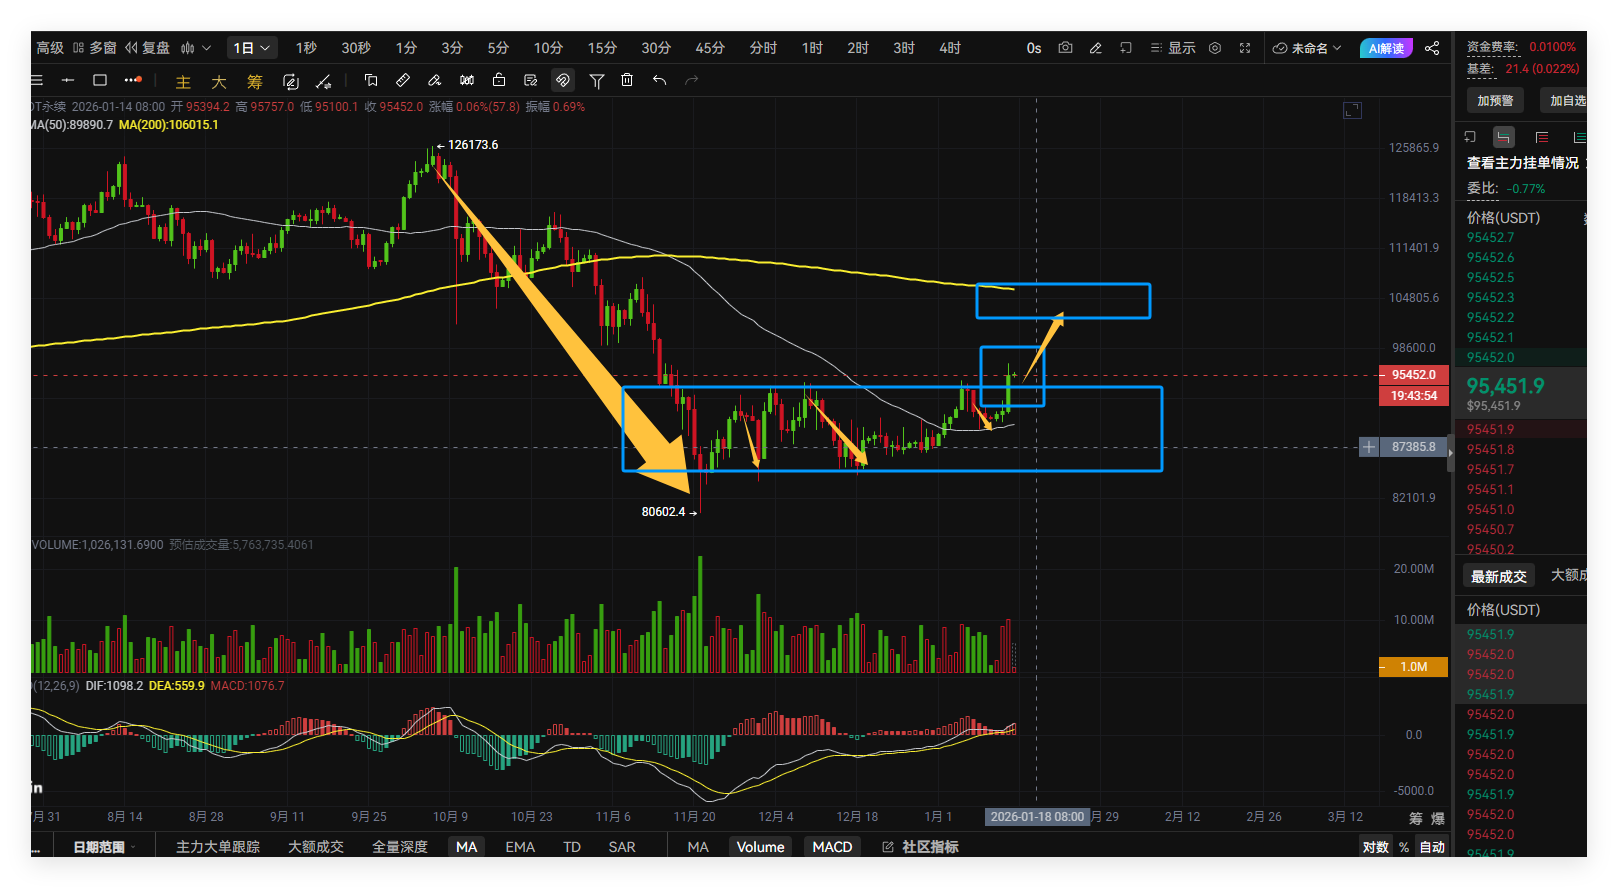Screen dimensions: 1618x888
Task: Click the 95452.0 current price label
Action: 1413,375
